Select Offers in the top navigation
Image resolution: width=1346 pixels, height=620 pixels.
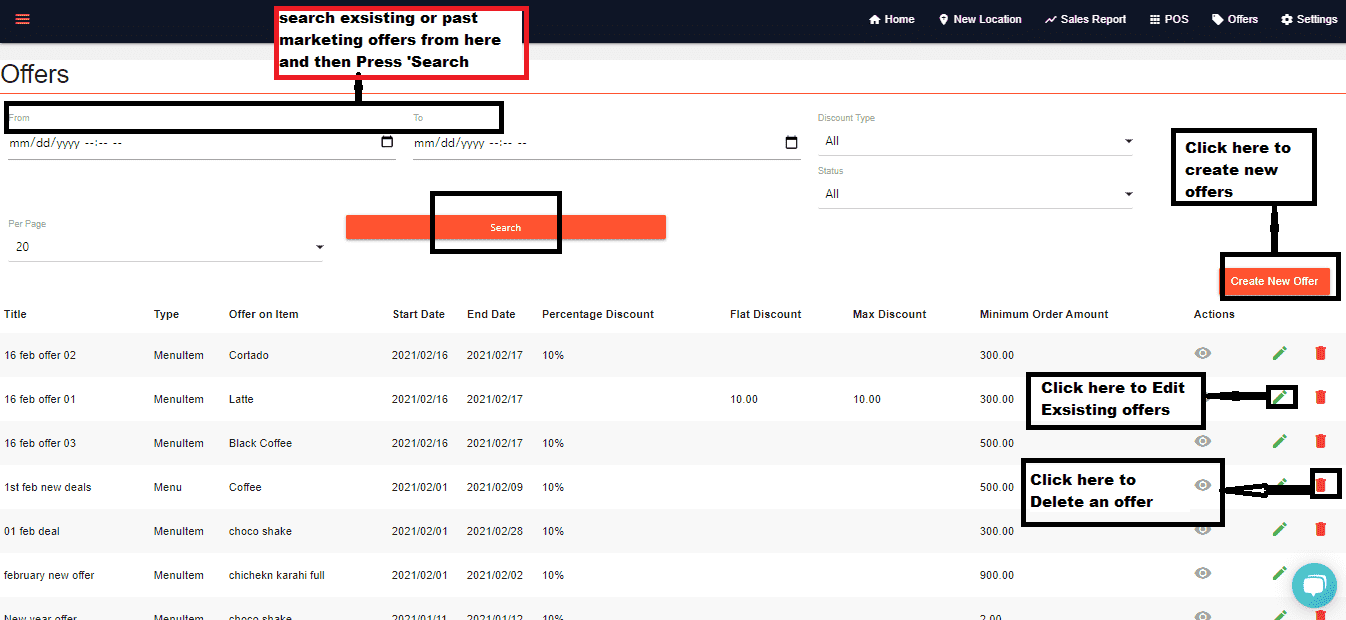(x=1235, y=19)
